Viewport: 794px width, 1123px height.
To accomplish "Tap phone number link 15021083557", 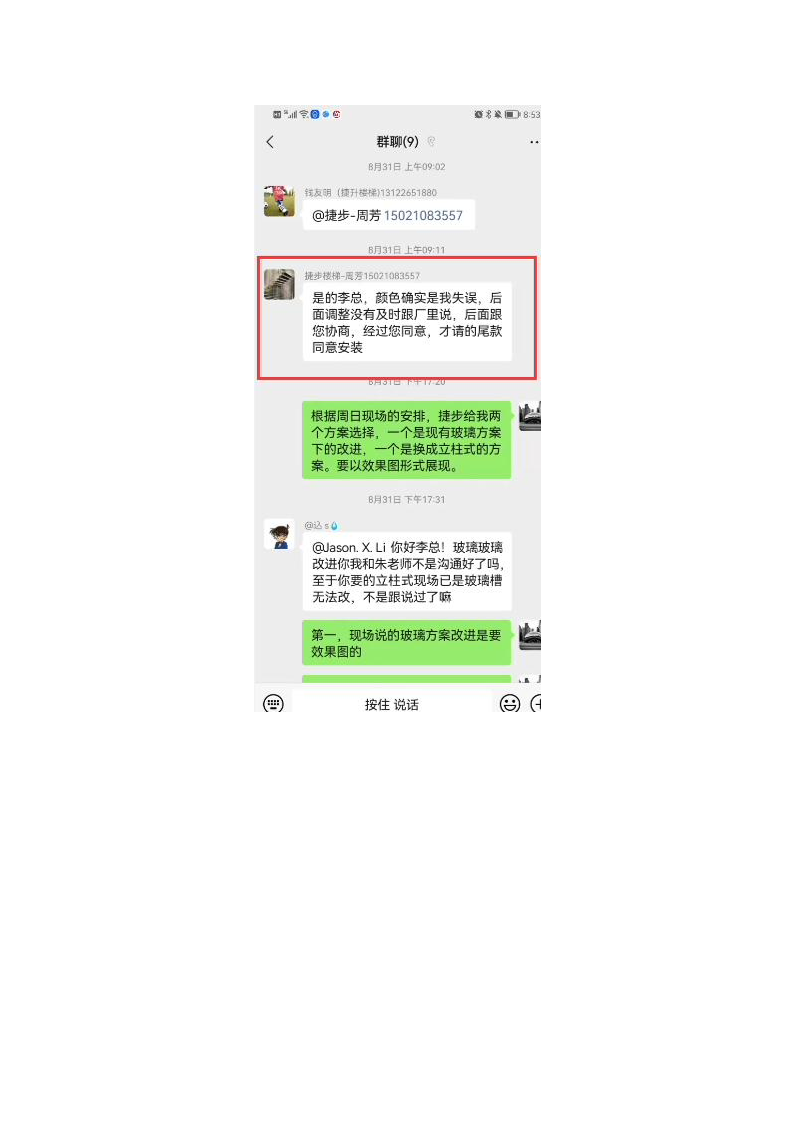I will pyautogui.click(x=423, y=216).
